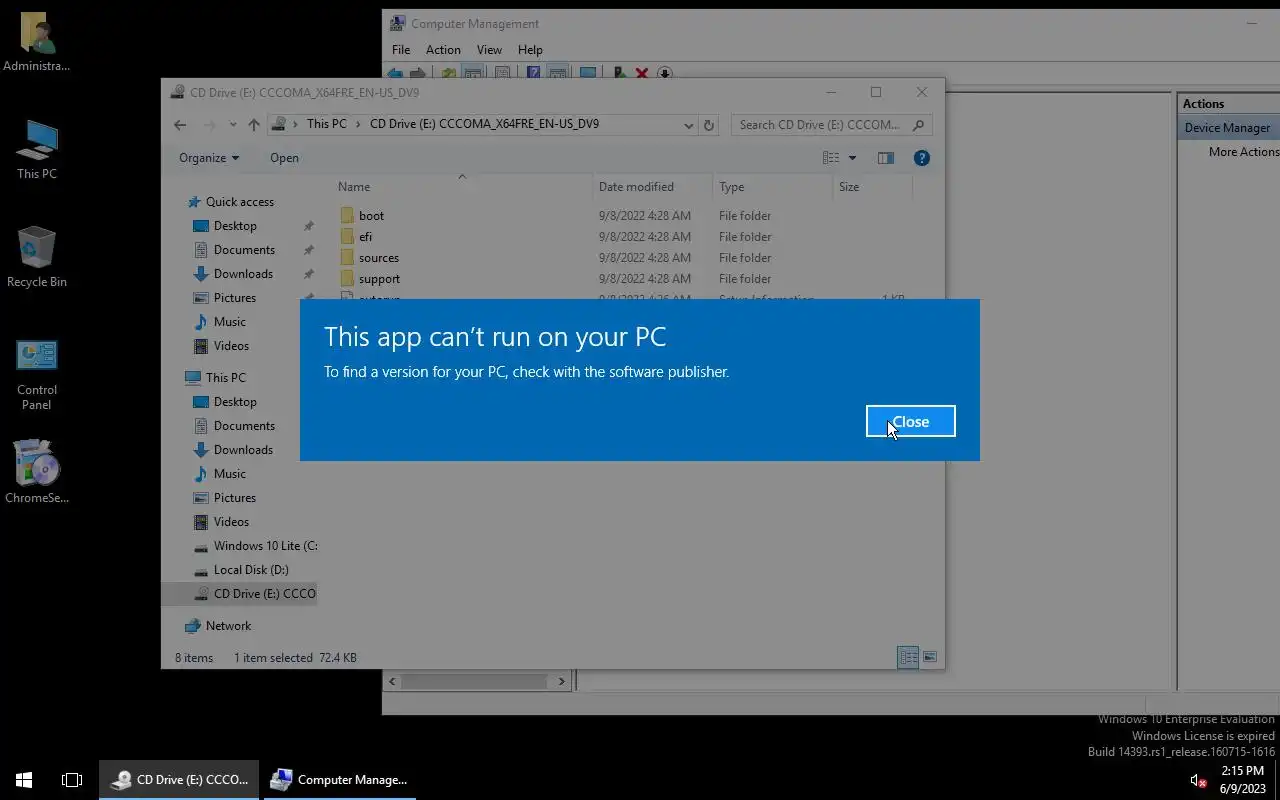The image size is (1280, 800).
Task: Select the Control Panel desktop icon
Action: [x=37, y=373]
